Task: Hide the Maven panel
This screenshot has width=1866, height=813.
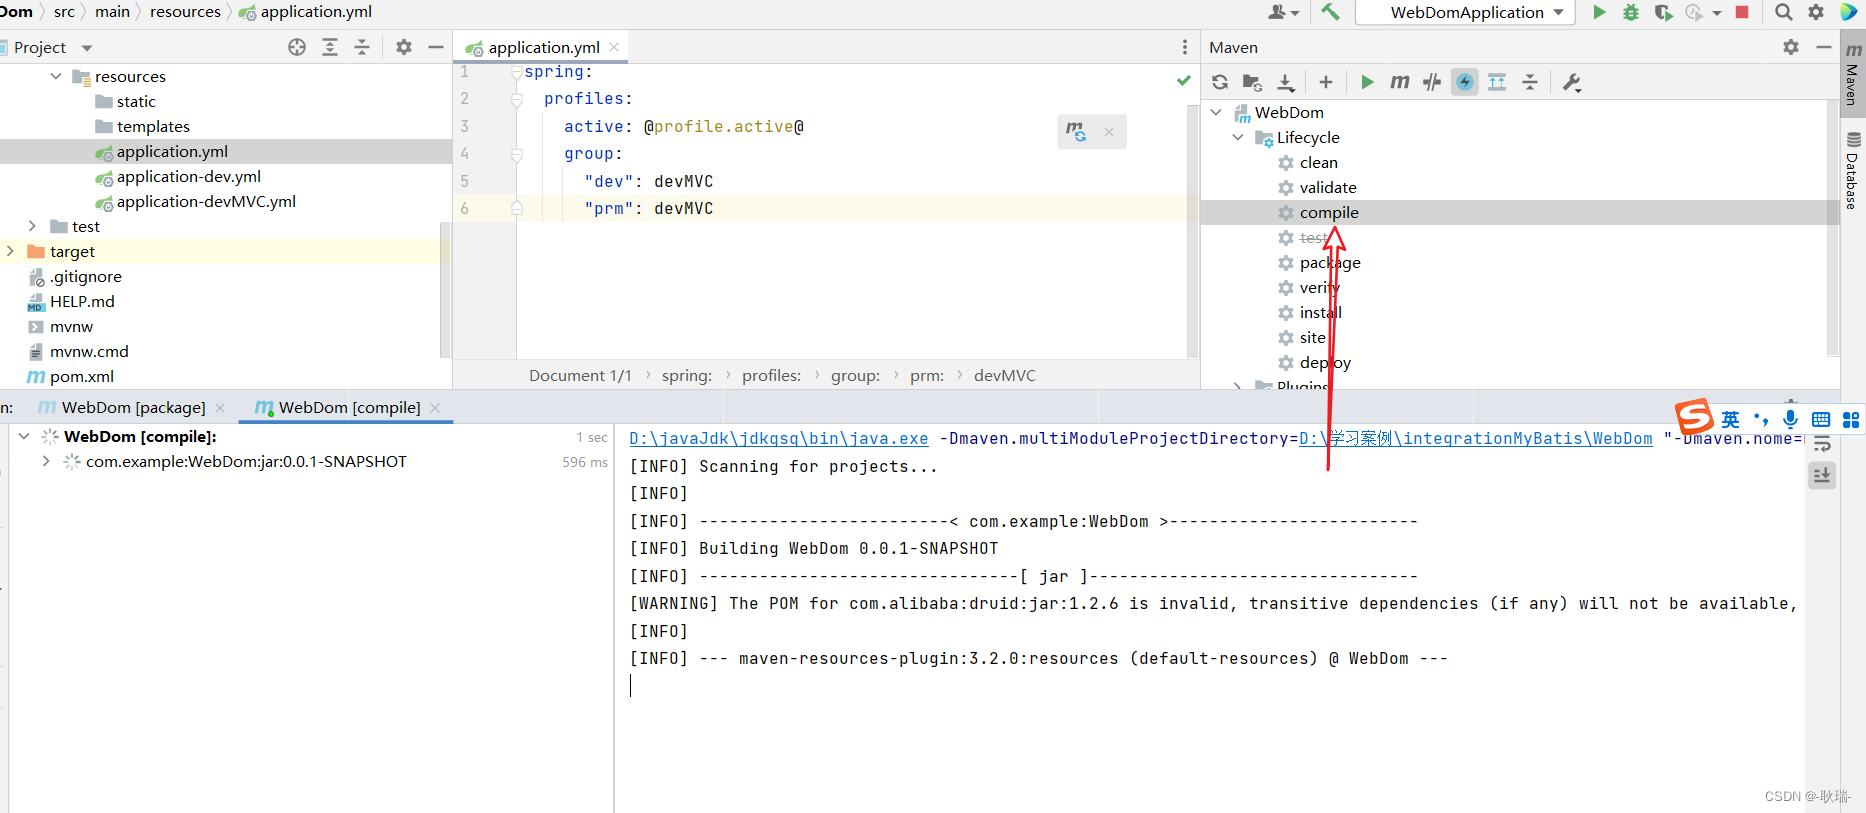Action: tap(1824, 47)
